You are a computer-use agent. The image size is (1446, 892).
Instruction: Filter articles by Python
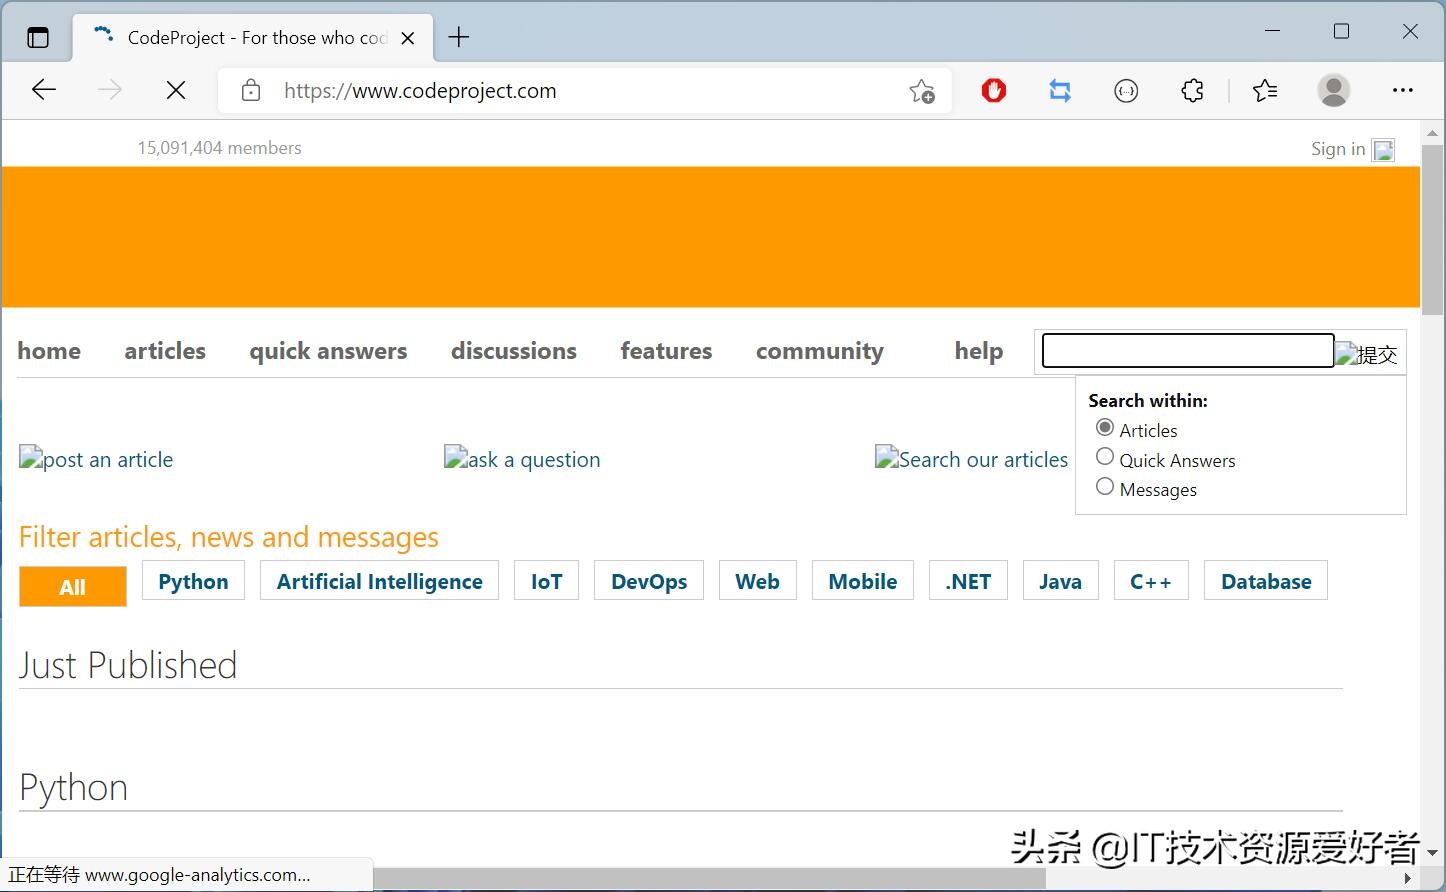(193, 581)
